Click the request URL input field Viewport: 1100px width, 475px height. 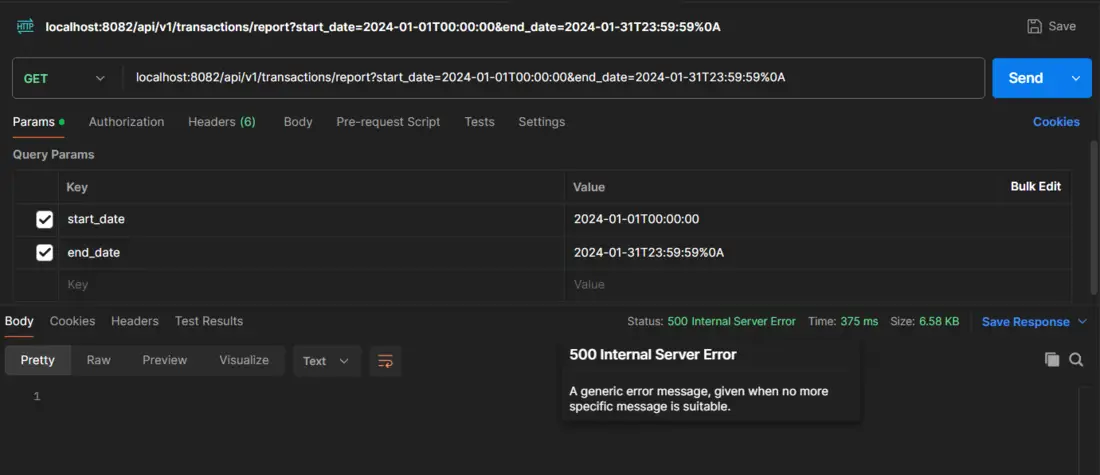(550, 78)
